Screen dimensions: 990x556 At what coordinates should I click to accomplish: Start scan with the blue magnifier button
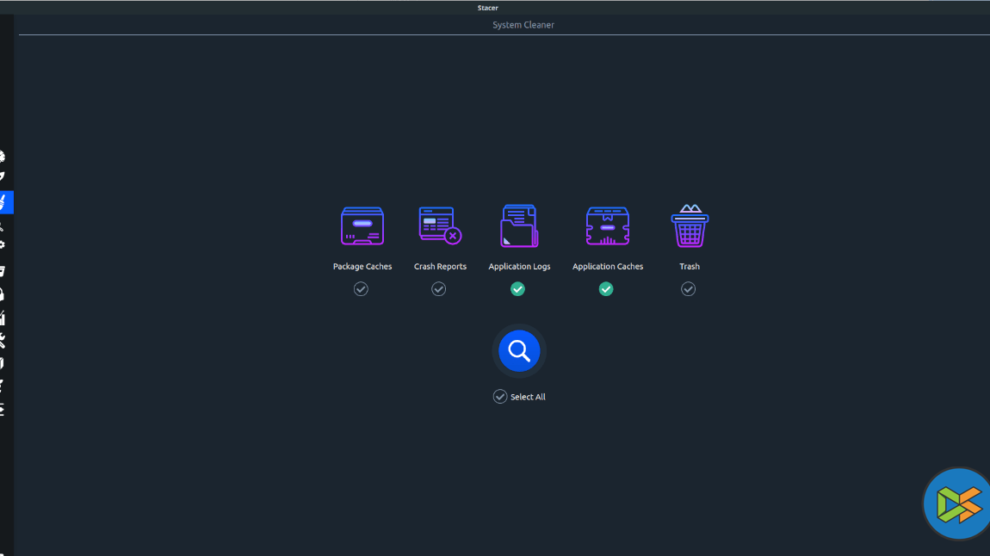point(519,351)
